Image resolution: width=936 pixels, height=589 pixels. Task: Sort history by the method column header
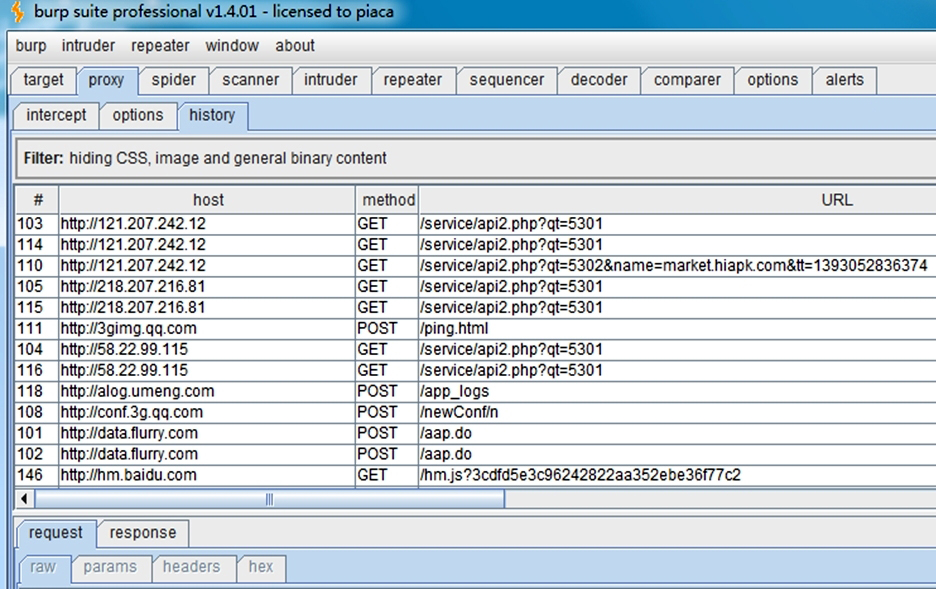(x=388, y=200)
